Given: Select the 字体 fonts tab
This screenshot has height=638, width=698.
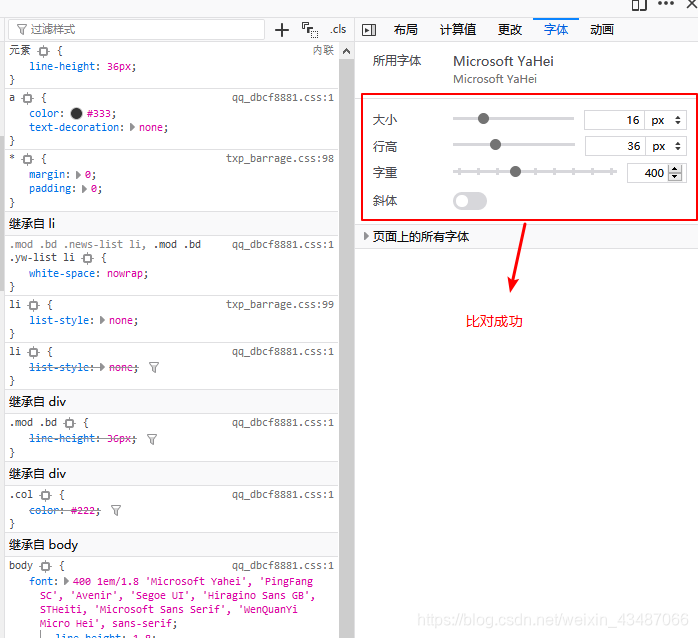Looking at the screenshot, I should point(556,30).
